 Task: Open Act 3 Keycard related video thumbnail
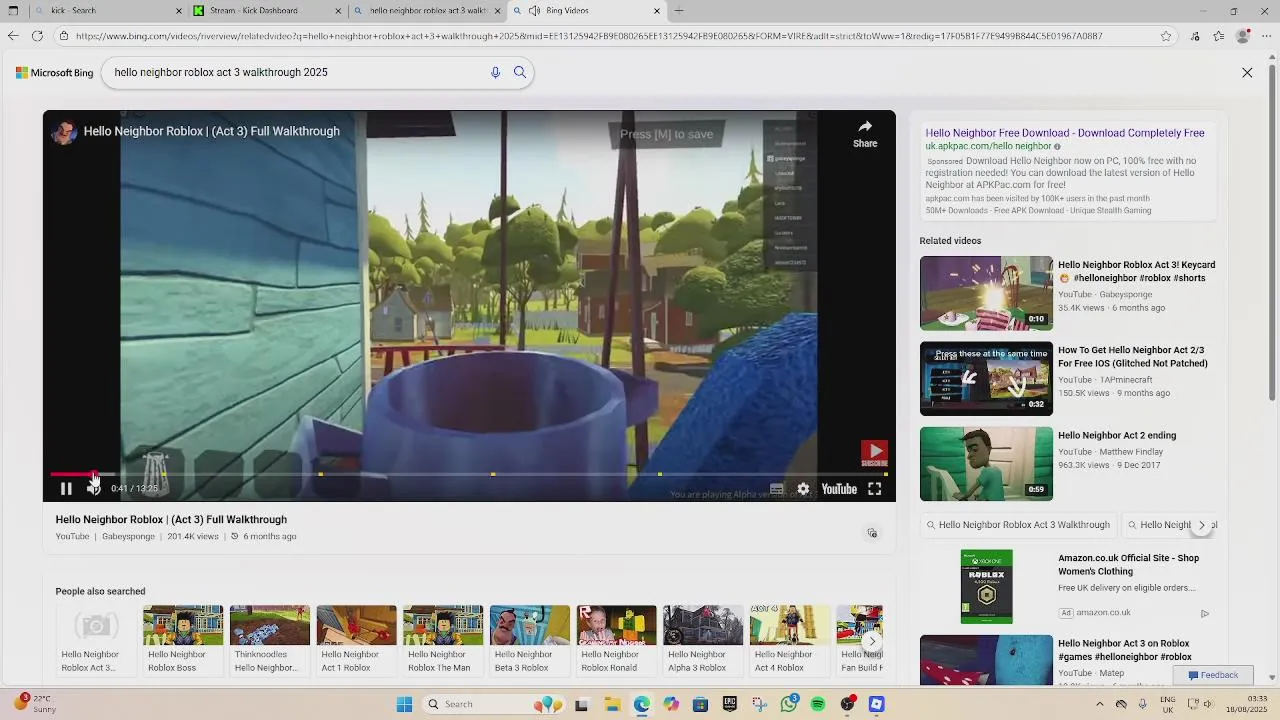(986, 293)
